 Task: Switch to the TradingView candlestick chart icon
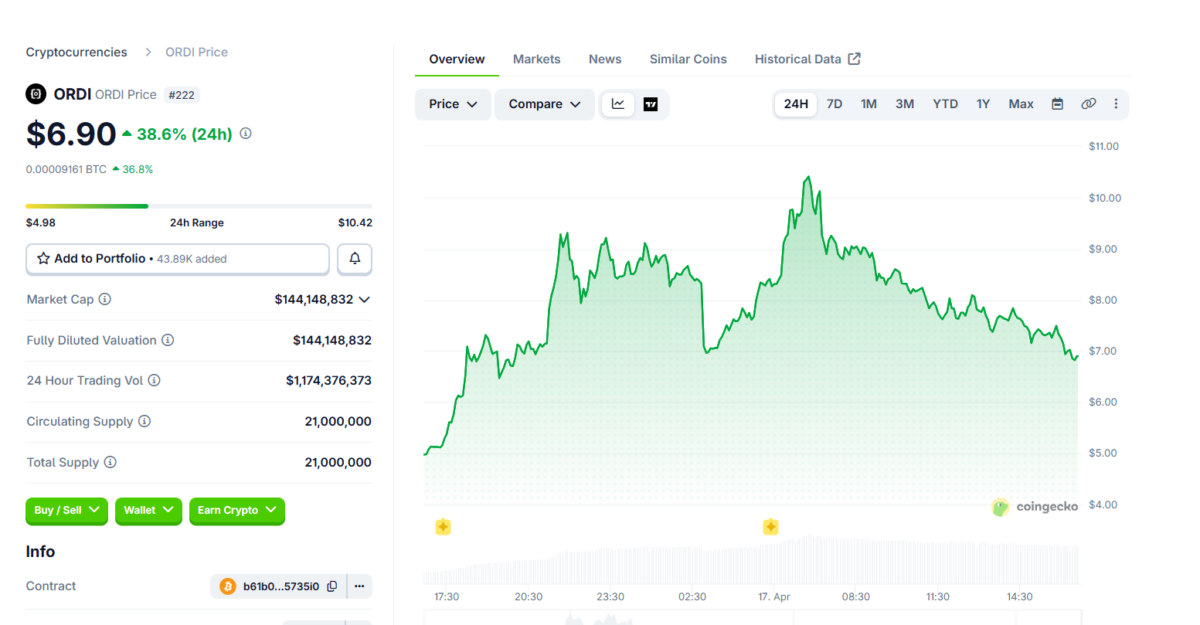651,104
